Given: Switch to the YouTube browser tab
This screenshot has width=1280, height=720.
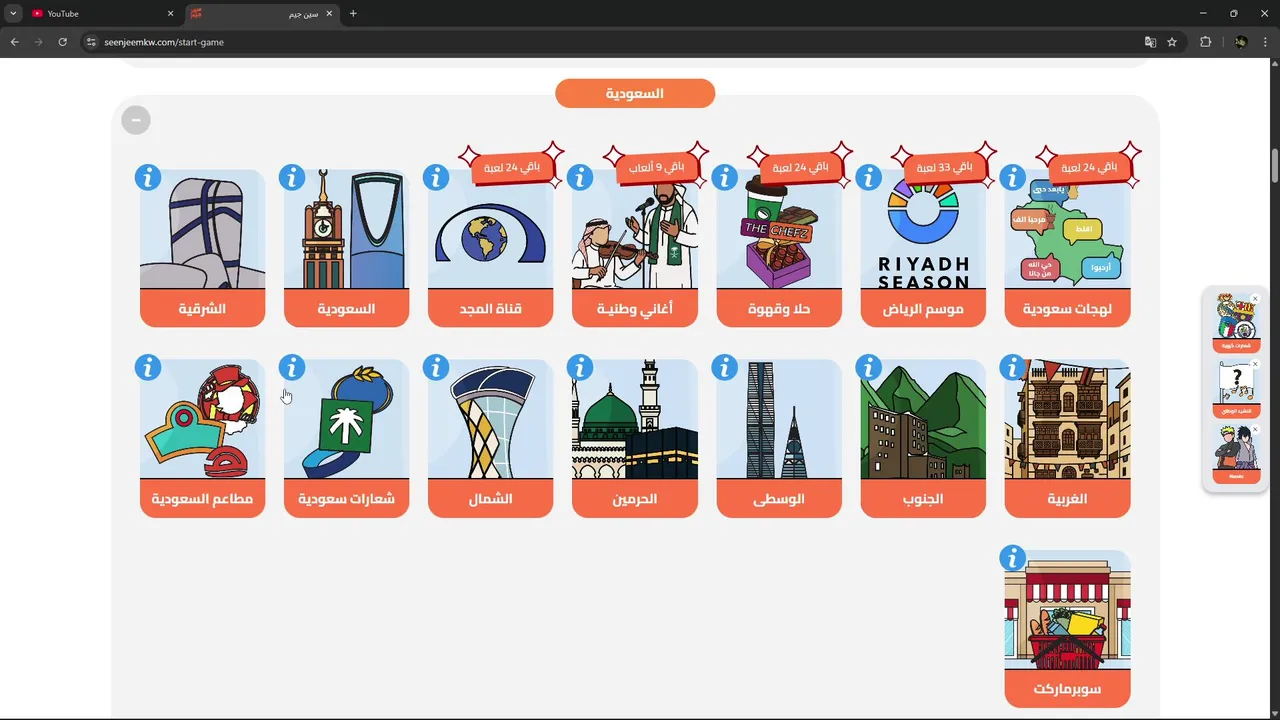Looking at the screenshot, I should click(x=102, y=14).
